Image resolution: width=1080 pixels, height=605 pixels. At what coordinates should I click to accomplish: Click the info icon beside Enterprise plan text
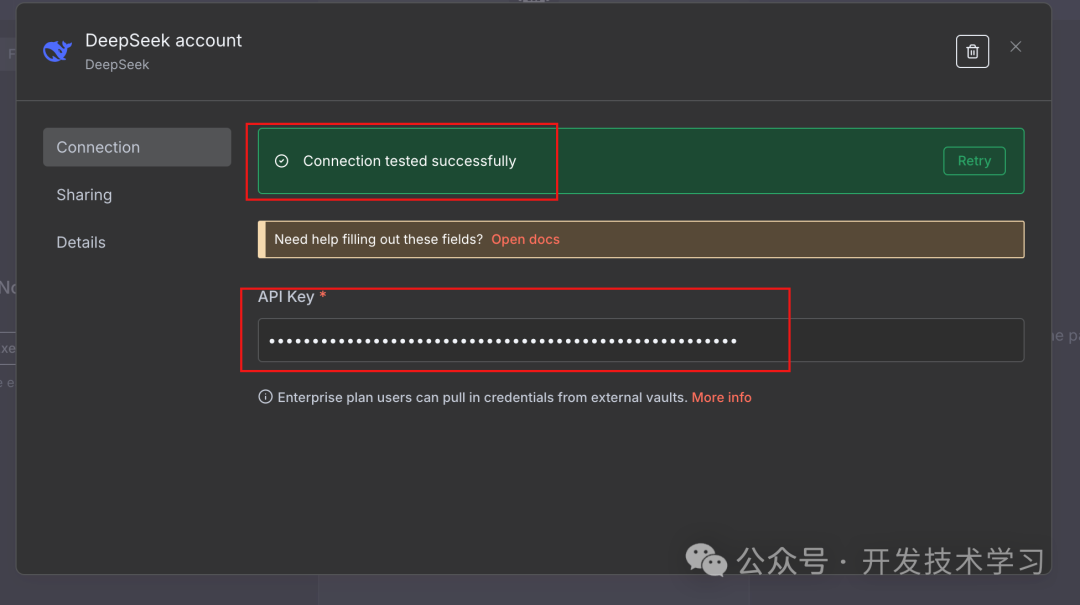(x=265, y=397)
